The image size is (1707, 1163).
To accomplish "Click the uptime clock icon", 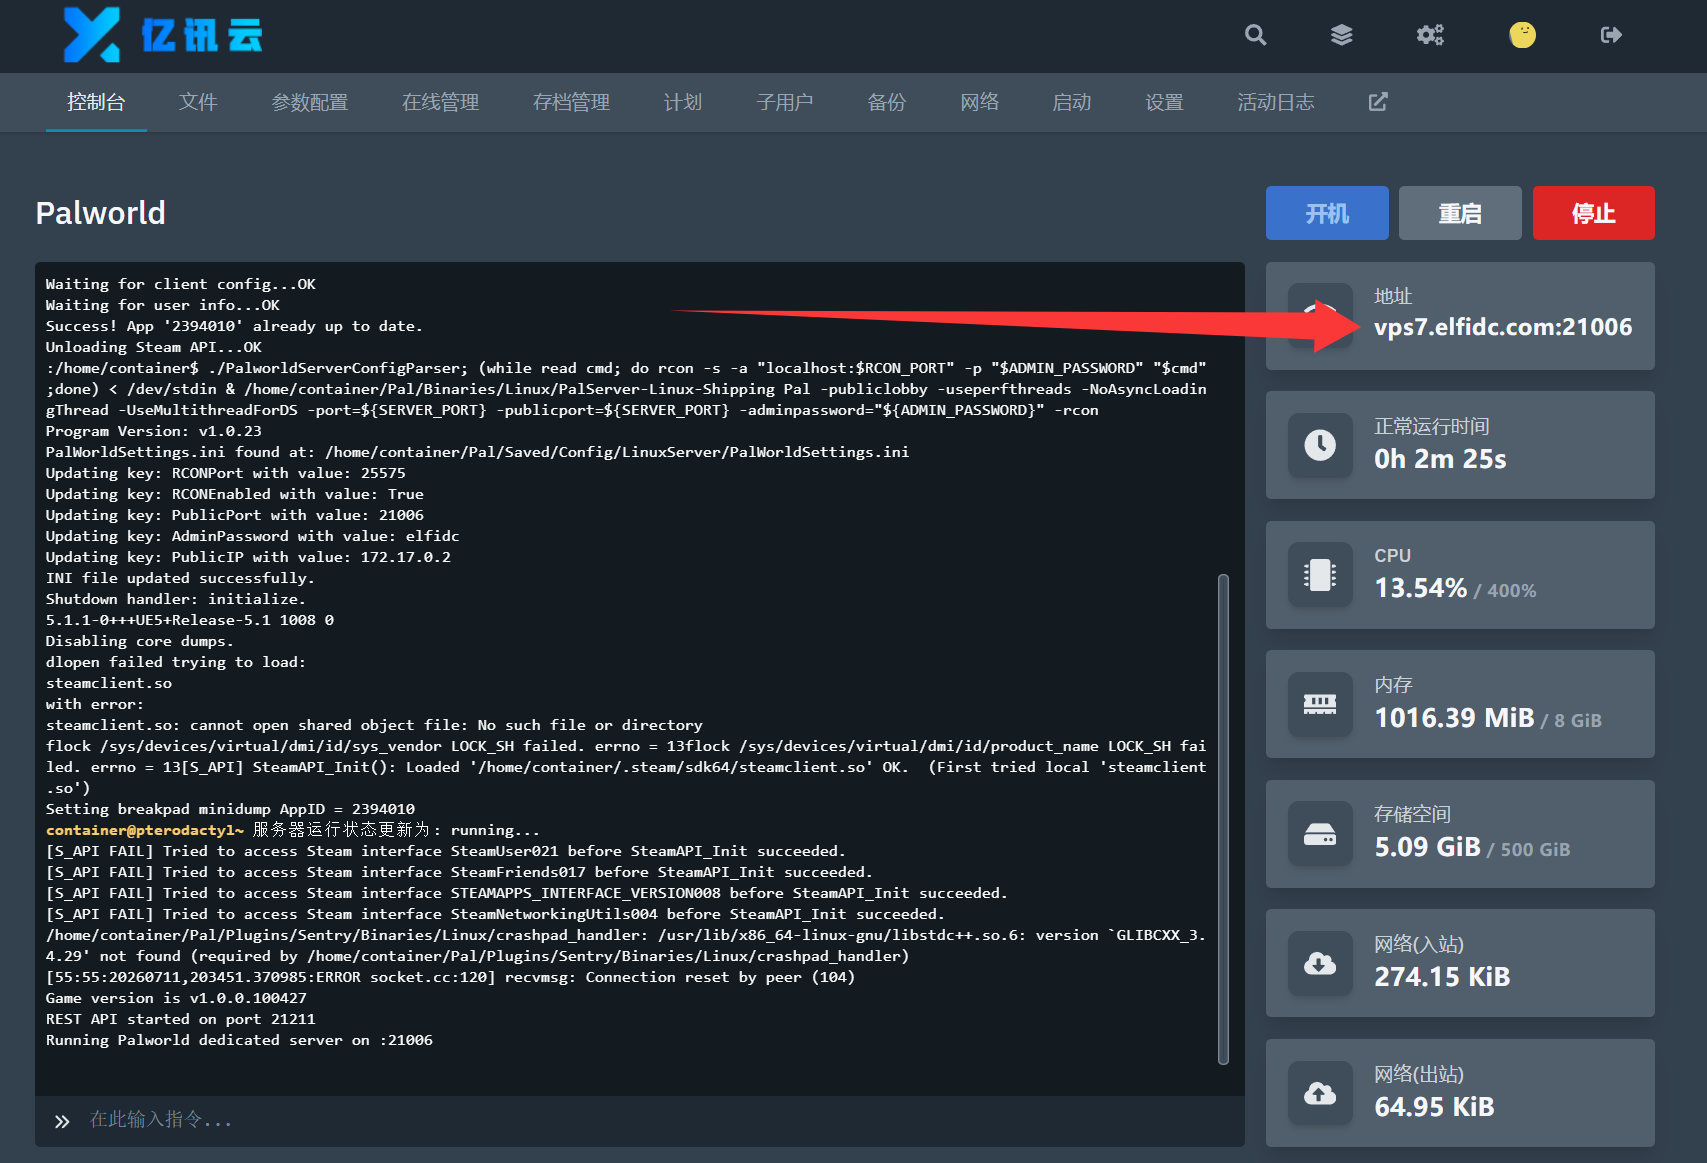I will (x=1320, y=445).
